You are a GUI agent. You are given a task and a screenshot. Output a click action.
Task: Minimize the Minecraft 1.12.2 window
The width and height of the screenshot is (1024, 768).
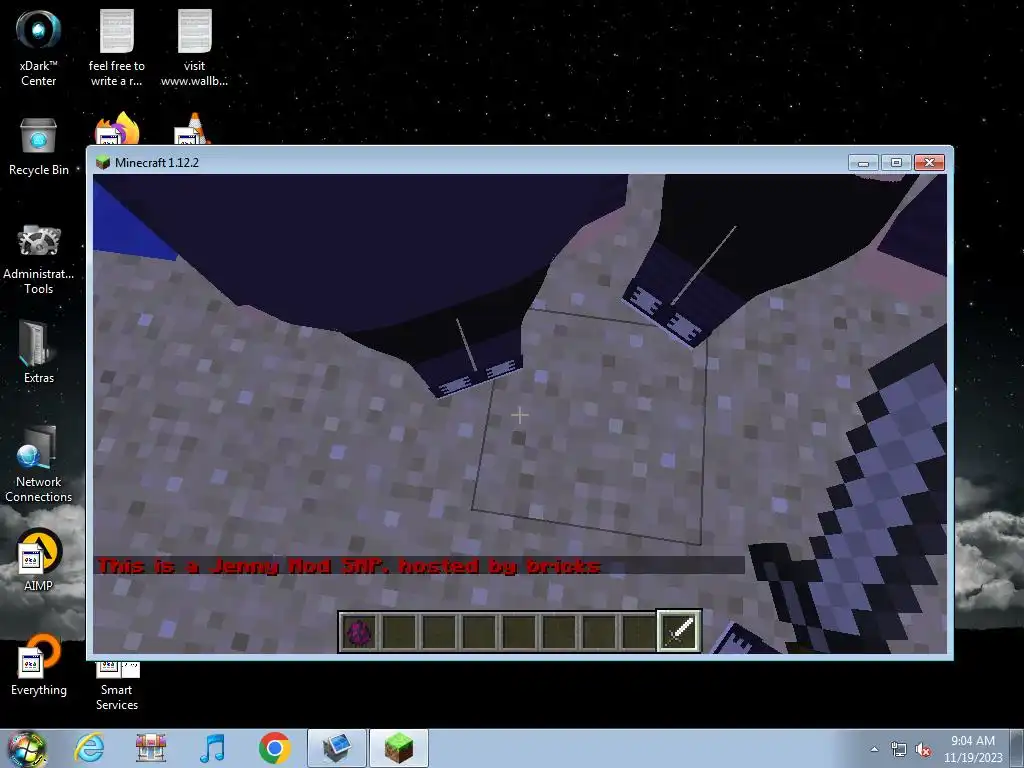coord(863,163)
